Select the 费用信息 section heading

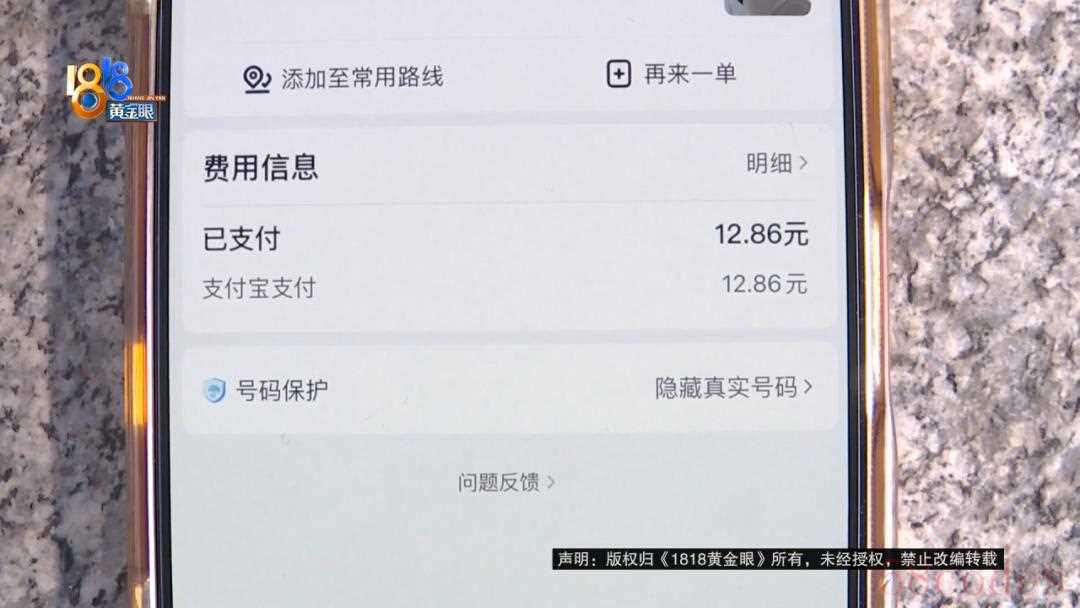tap(260, 167)
